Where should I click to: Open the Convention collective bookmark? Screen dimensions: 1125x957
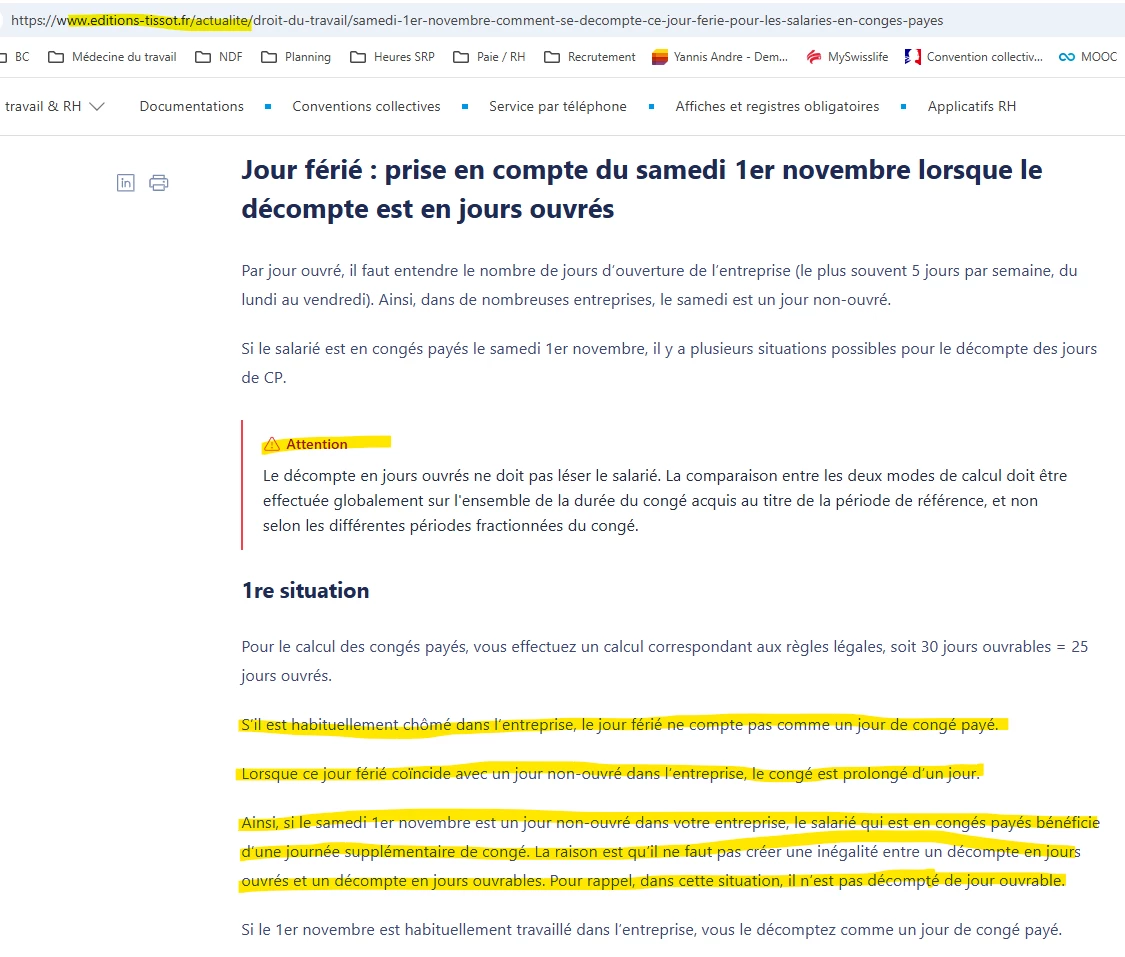(x=974, y=57)
